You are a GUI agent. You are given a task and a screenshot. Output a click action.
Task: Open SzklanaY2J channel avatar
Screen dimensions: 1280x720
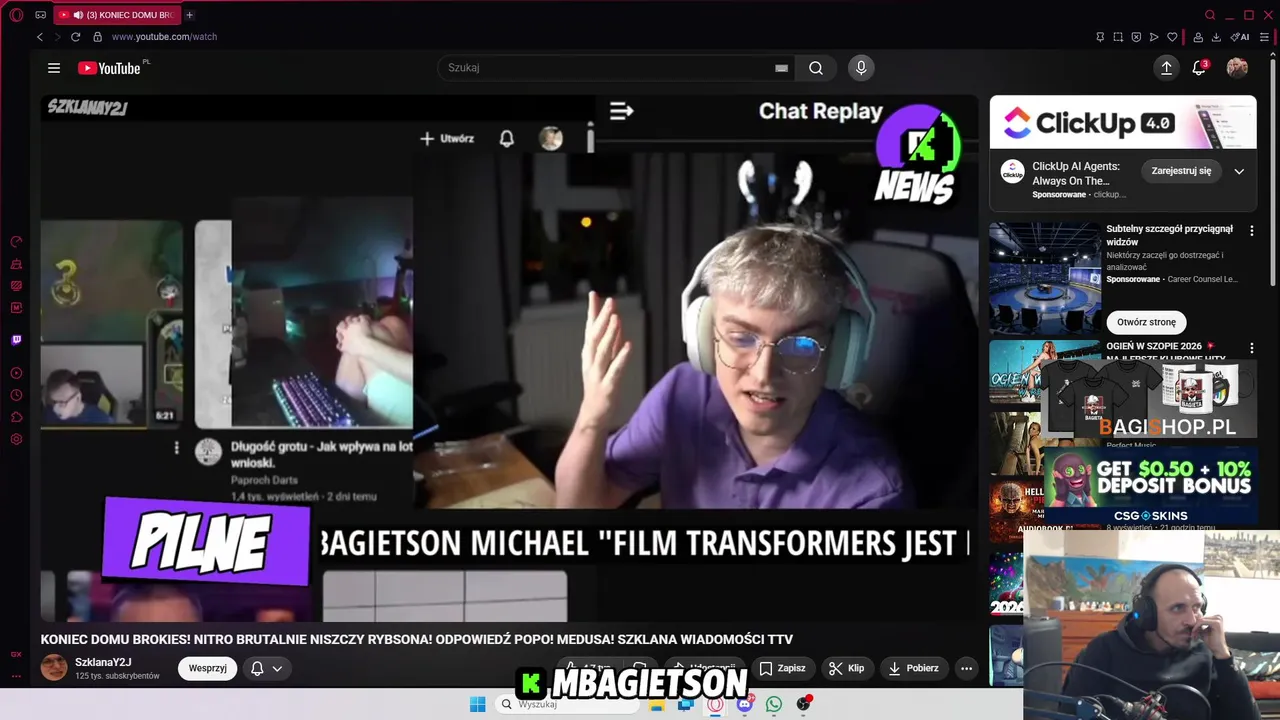[x=54, y=668]
